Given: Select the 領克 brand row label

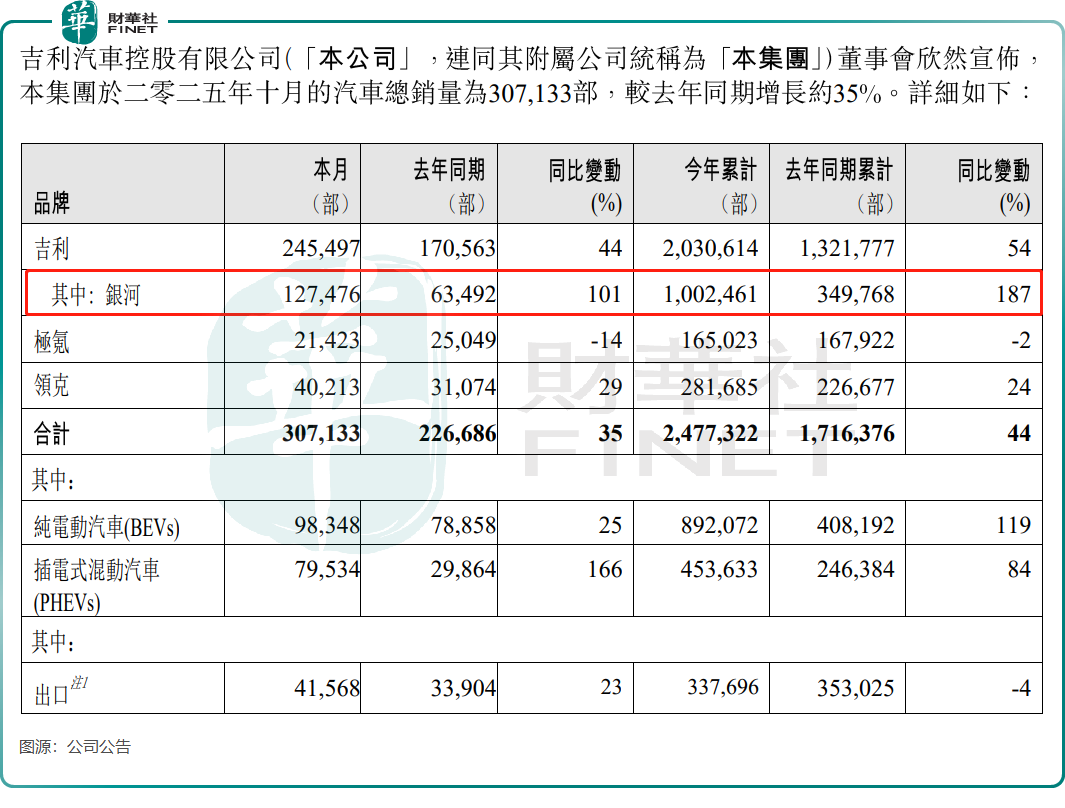Looking at the screenshot, I should [x=52, y=387].
